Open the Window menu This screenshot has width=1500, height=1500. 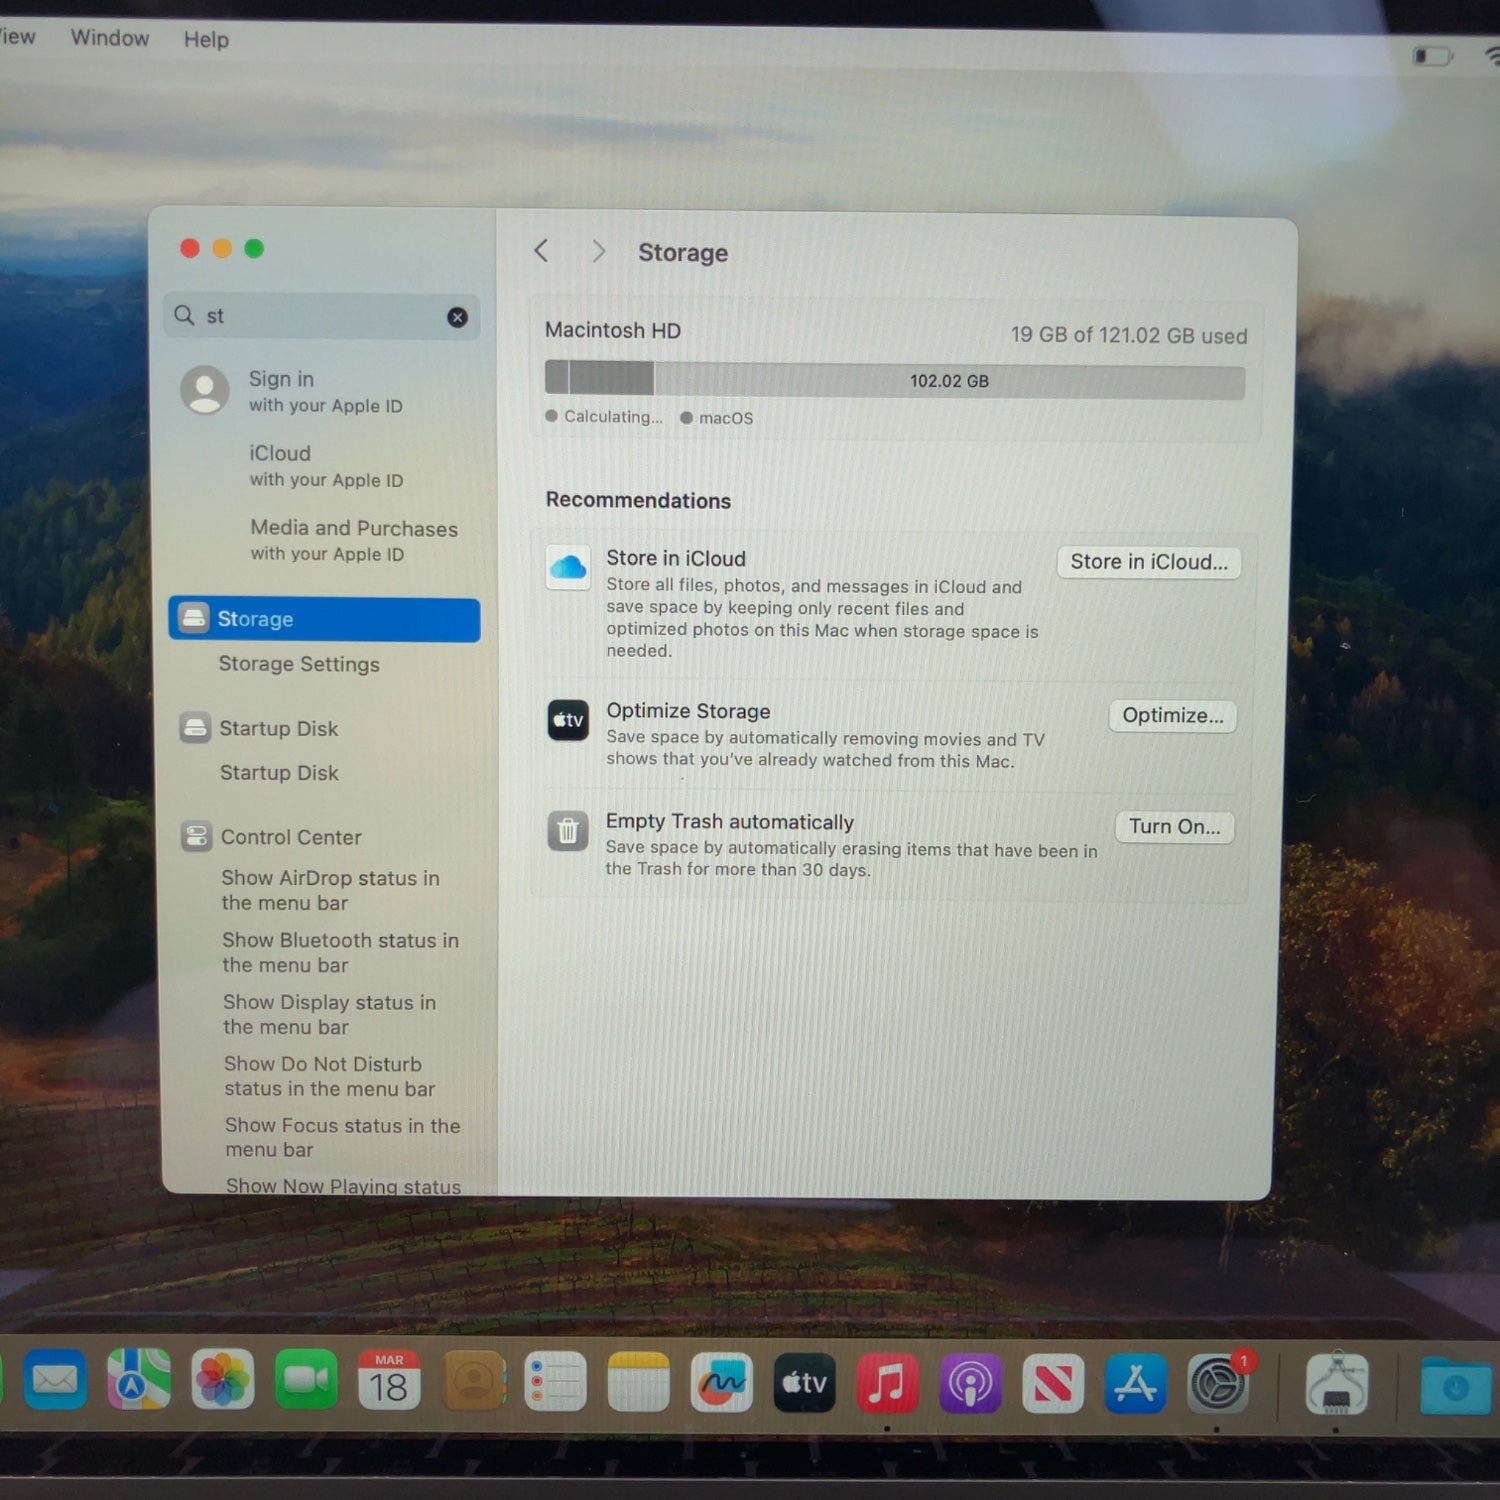click(x=110, y=38)
